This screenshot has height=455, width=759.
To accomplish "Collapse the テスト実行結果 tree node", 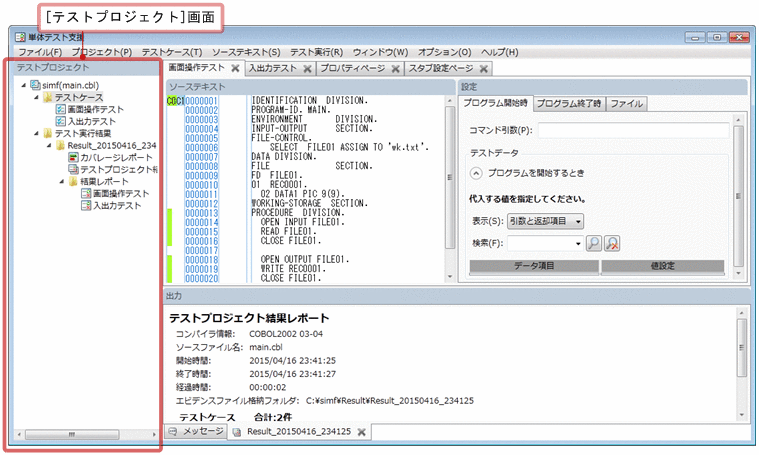I will point(36,133).
